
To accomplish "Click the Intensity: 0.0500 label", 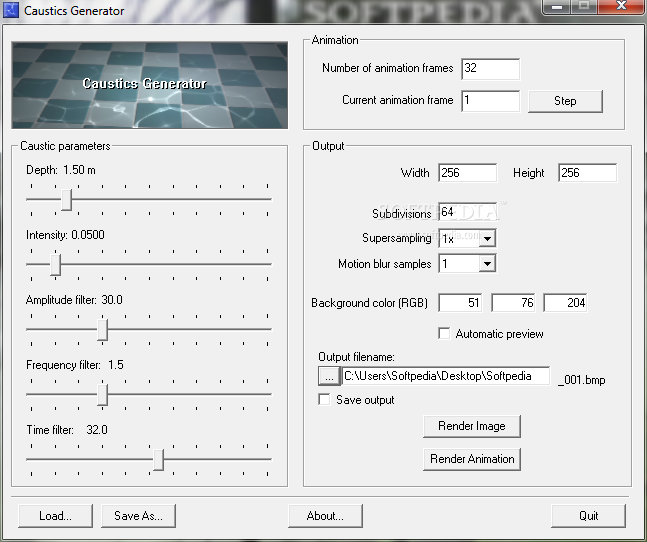I will [65, 235].
